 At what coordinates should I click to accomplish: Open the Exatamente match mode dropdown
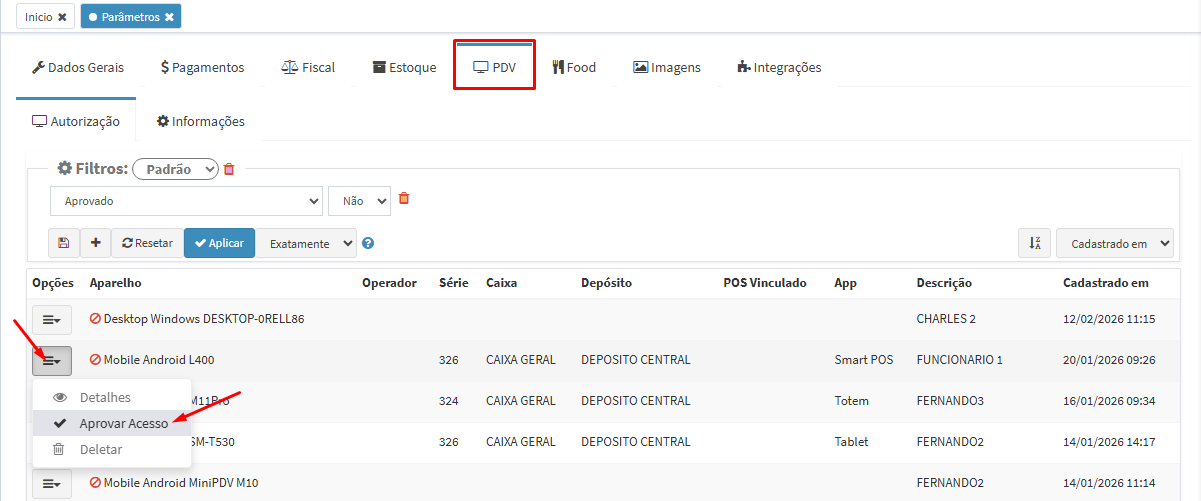click(x=306, y=243)
